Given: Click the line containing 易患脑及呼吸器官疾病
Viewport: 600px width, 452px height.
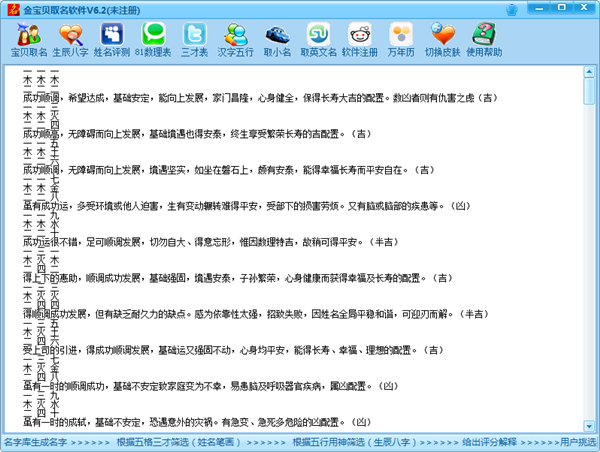Looking at the screenshot, I should tap(210, 386).
